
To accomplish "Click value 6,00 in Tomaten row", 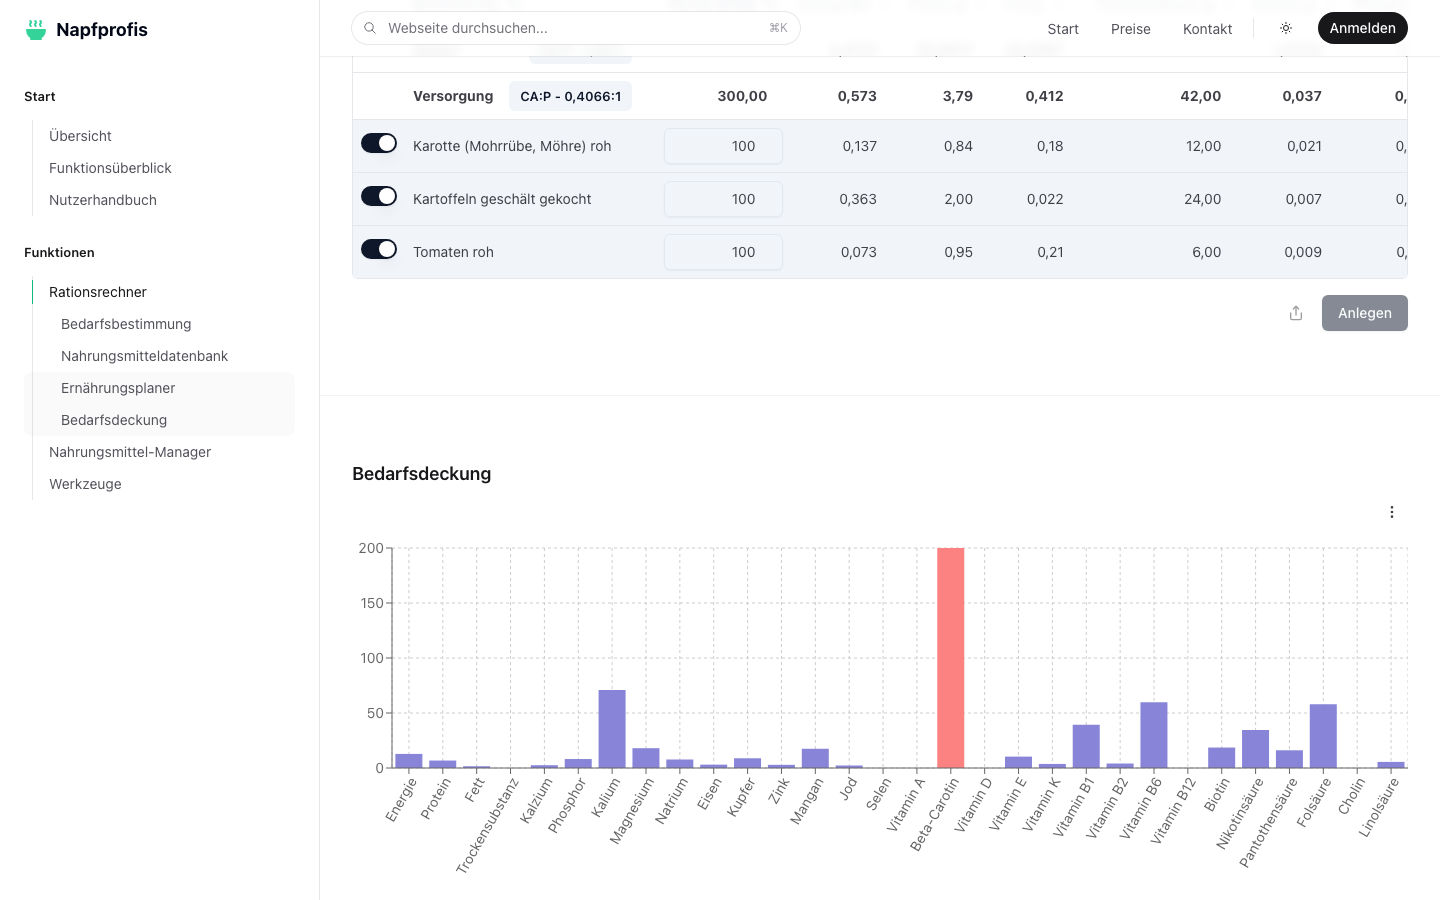I will pos(1206,252).
